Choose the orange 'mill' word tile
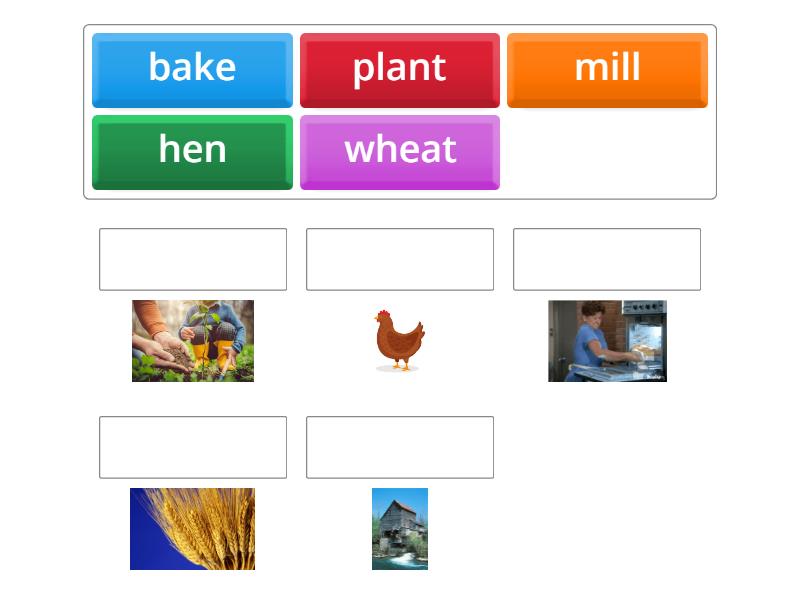The image size is (800, 600). (x=607, y=68)
